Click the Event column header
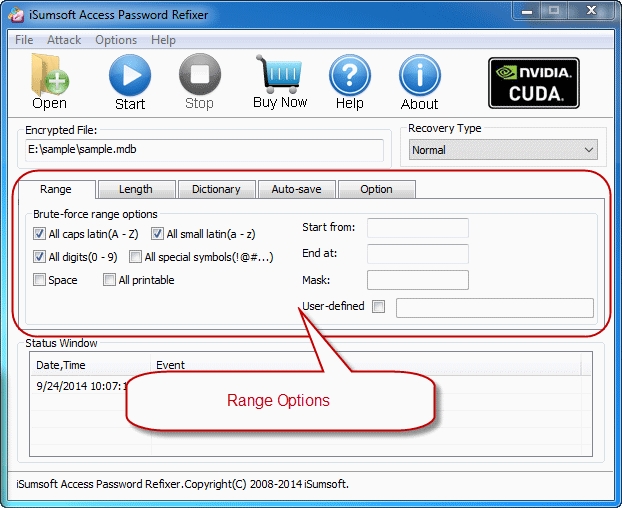 pyautogui.click(x=366, y=365)
